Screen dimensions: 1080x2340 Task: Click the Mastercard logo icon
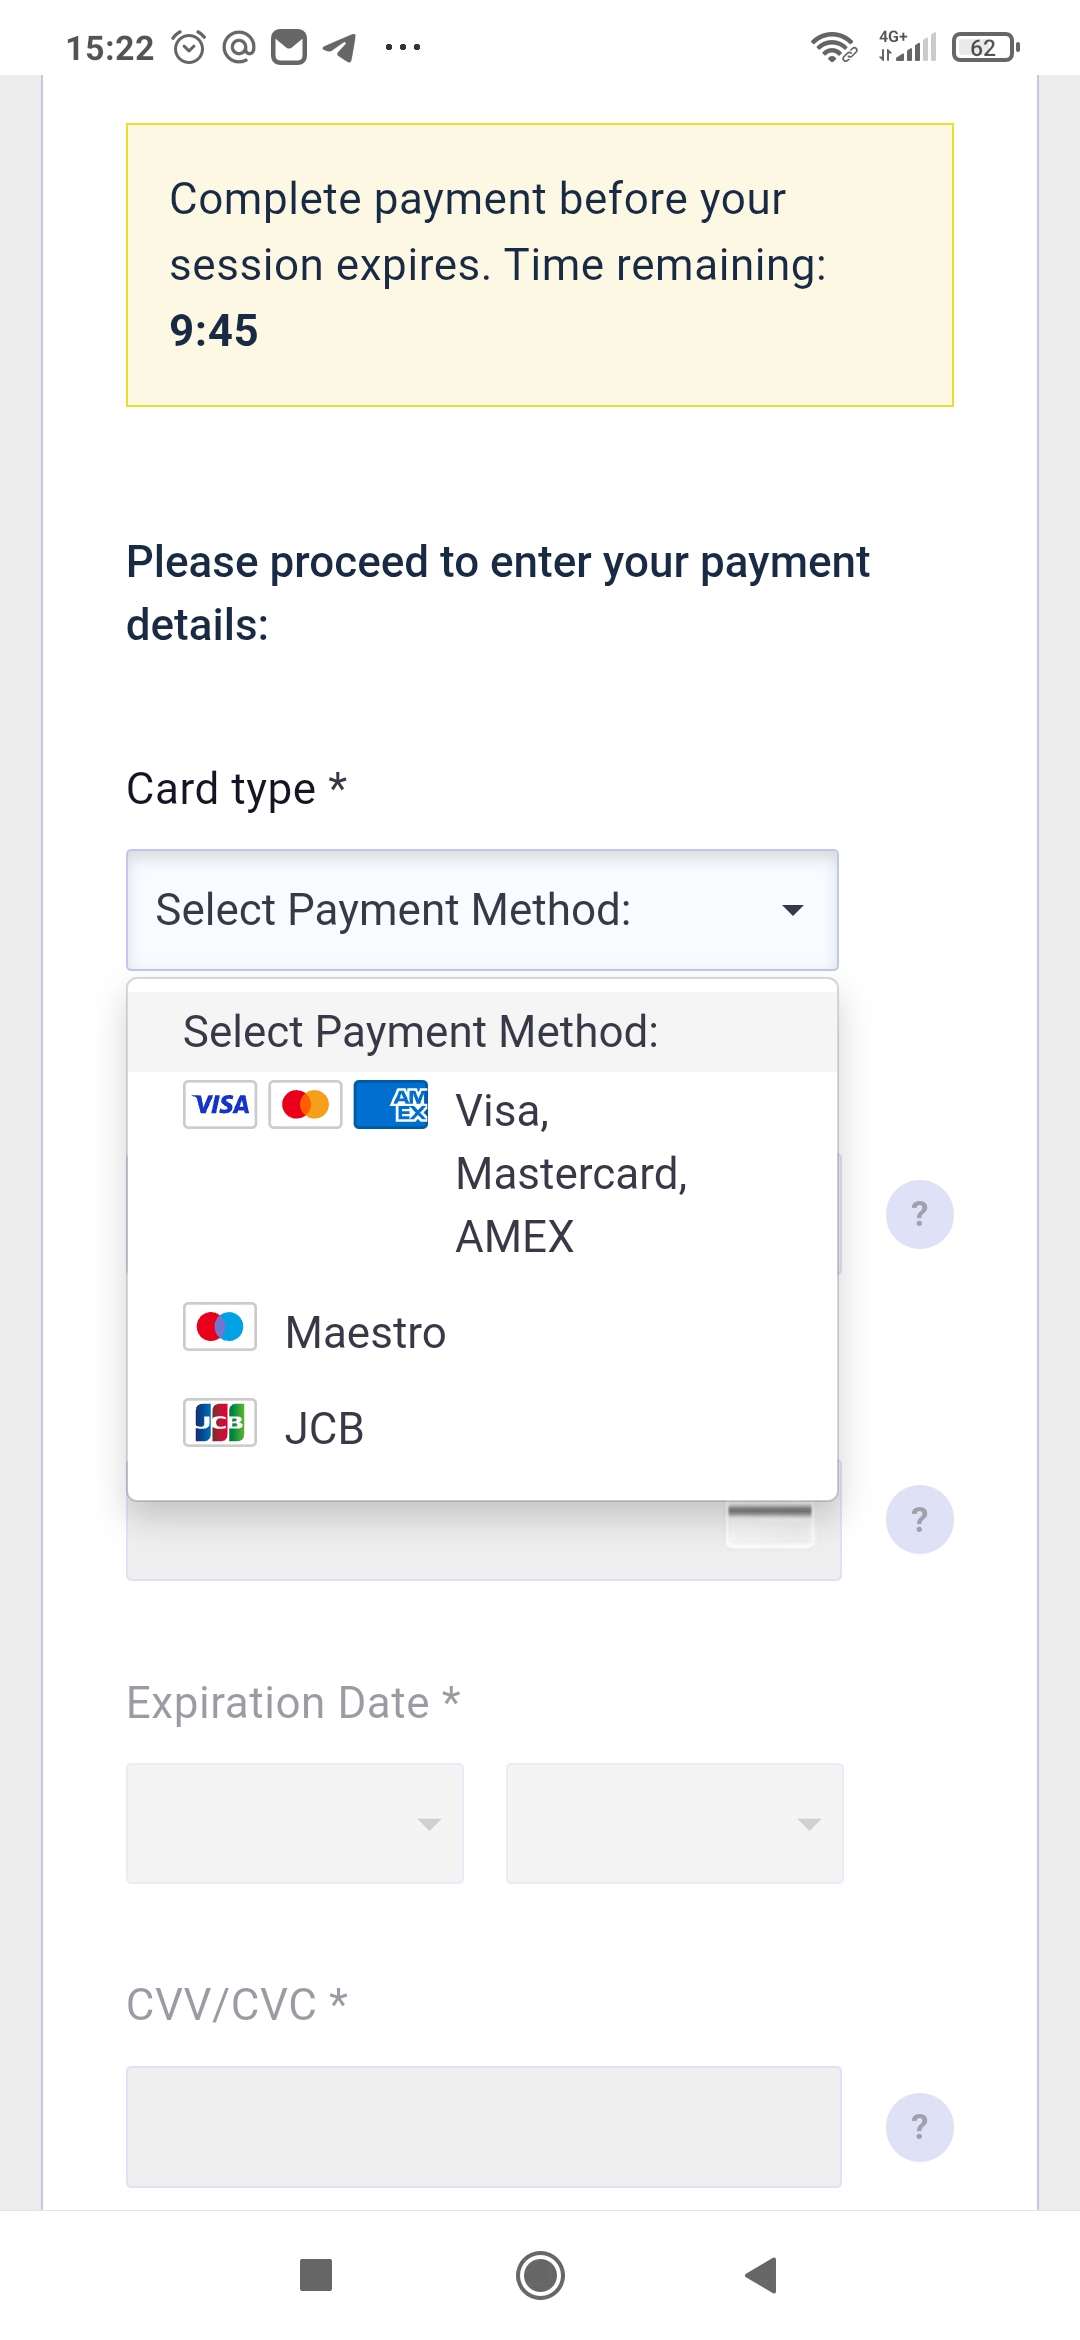(x=305, y=1104)
